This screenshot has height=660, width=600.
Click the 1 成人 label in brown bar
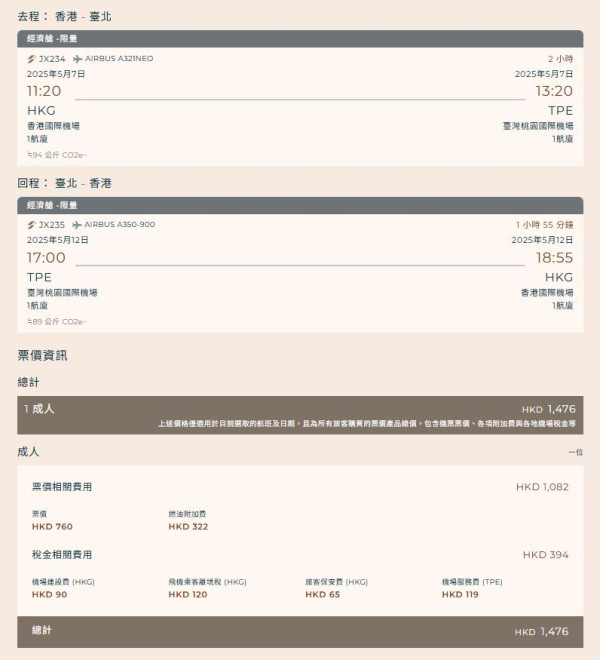click(x=39, y=409)
